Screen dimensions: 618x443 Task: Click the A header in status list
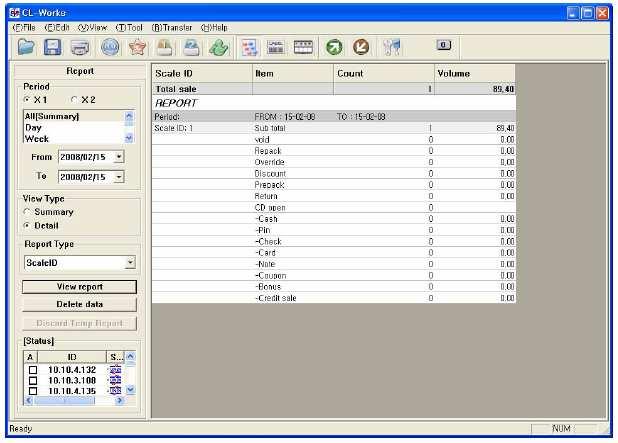pyautogui.click(x=30, y=357)
